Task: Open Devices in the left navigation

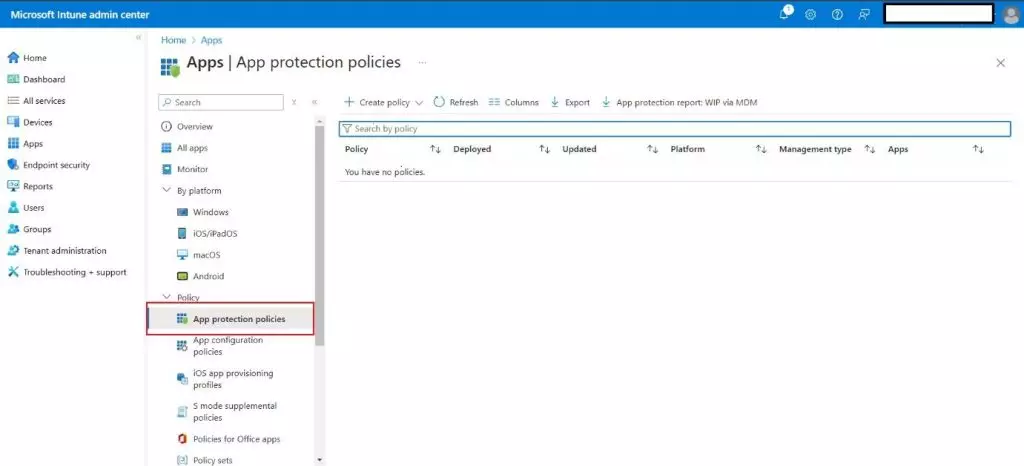Action: click(37, 122)
